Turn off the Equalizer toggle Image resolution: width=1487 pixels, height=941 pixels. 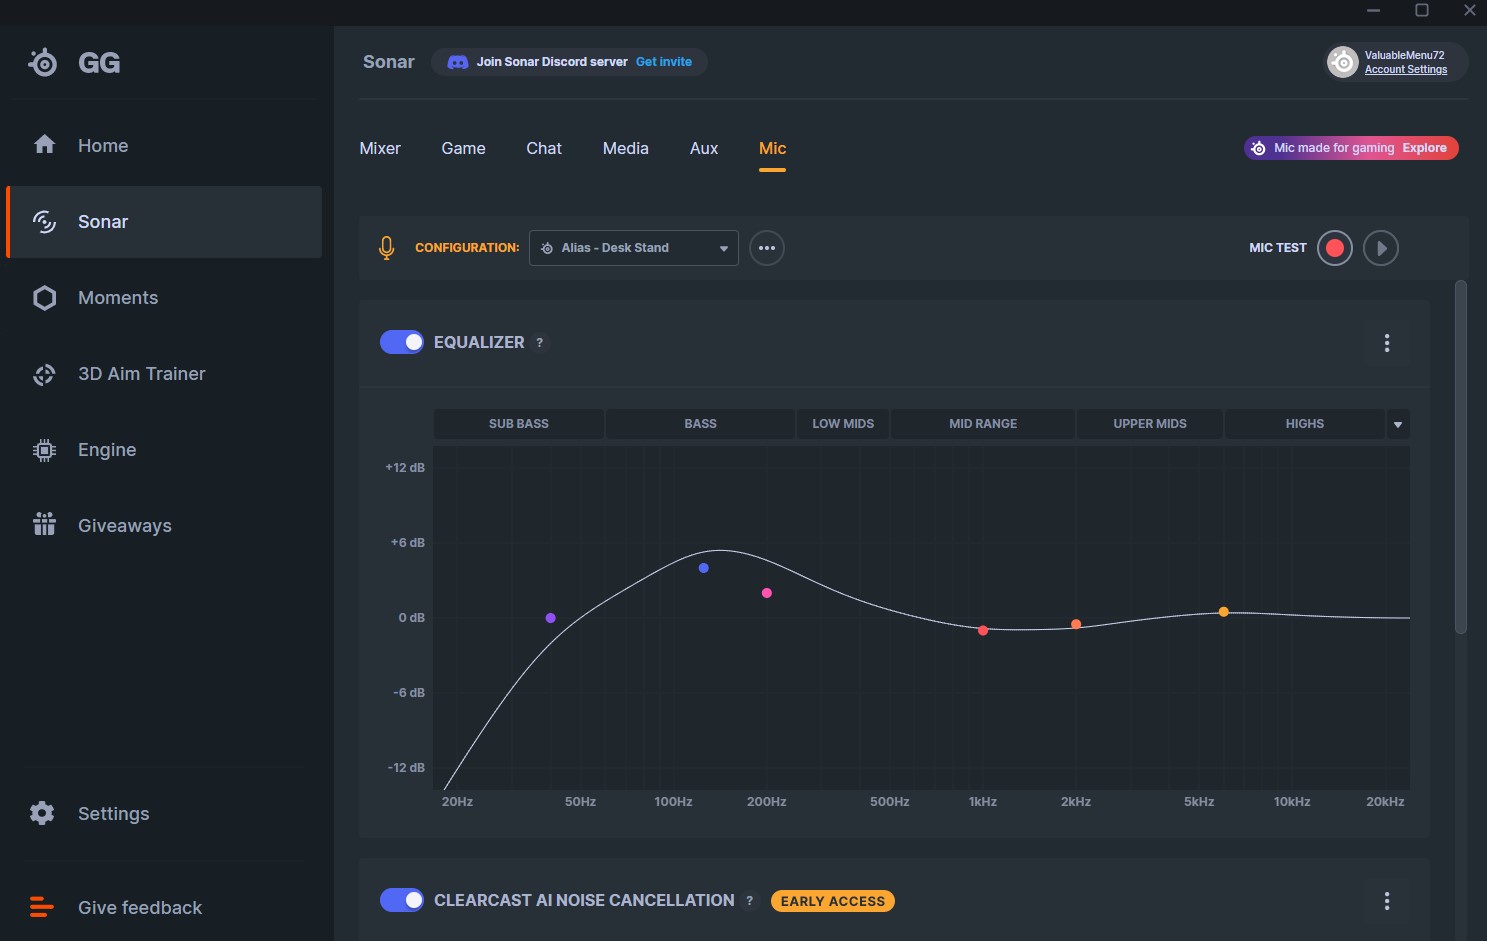[x=402, y=342]
